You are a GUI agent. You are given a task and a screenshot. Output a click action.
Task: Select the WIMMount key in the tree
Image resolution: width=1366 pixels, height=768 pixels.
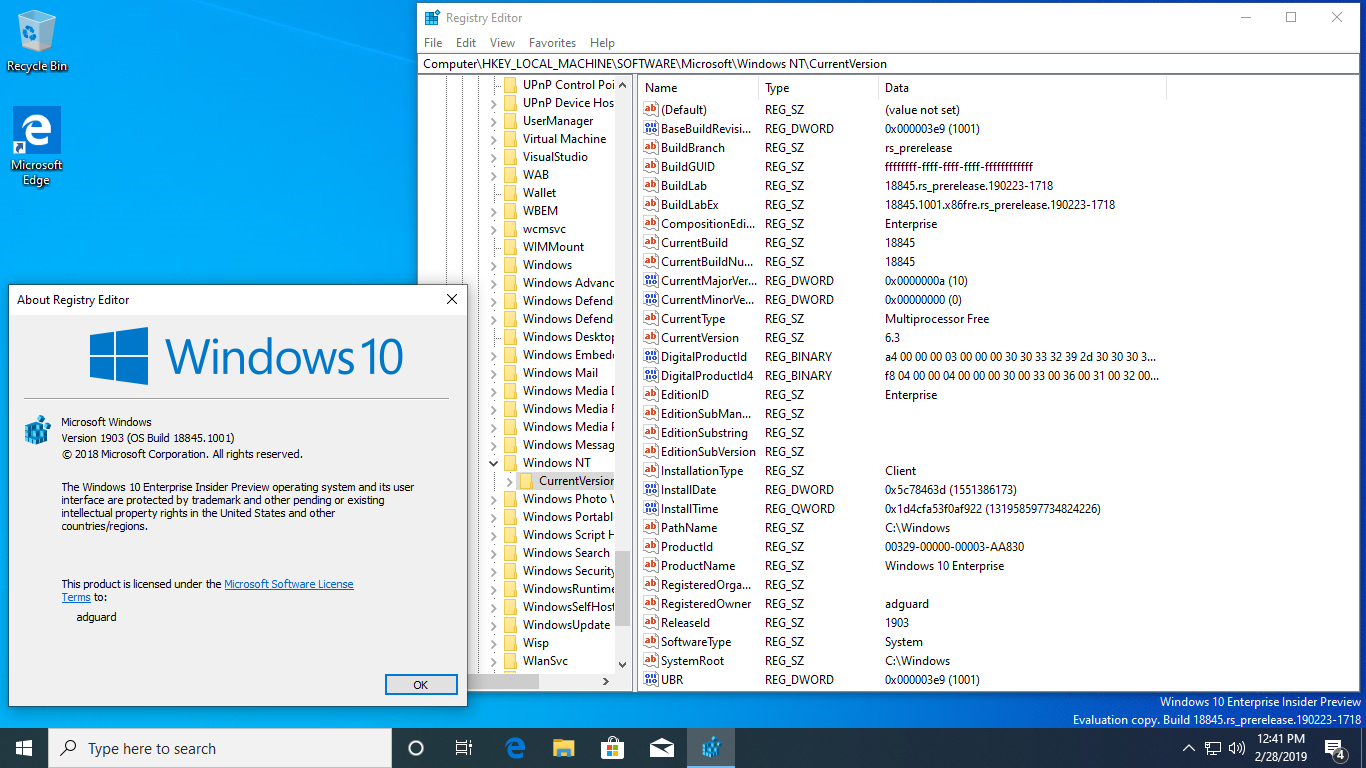coord(553,247)
